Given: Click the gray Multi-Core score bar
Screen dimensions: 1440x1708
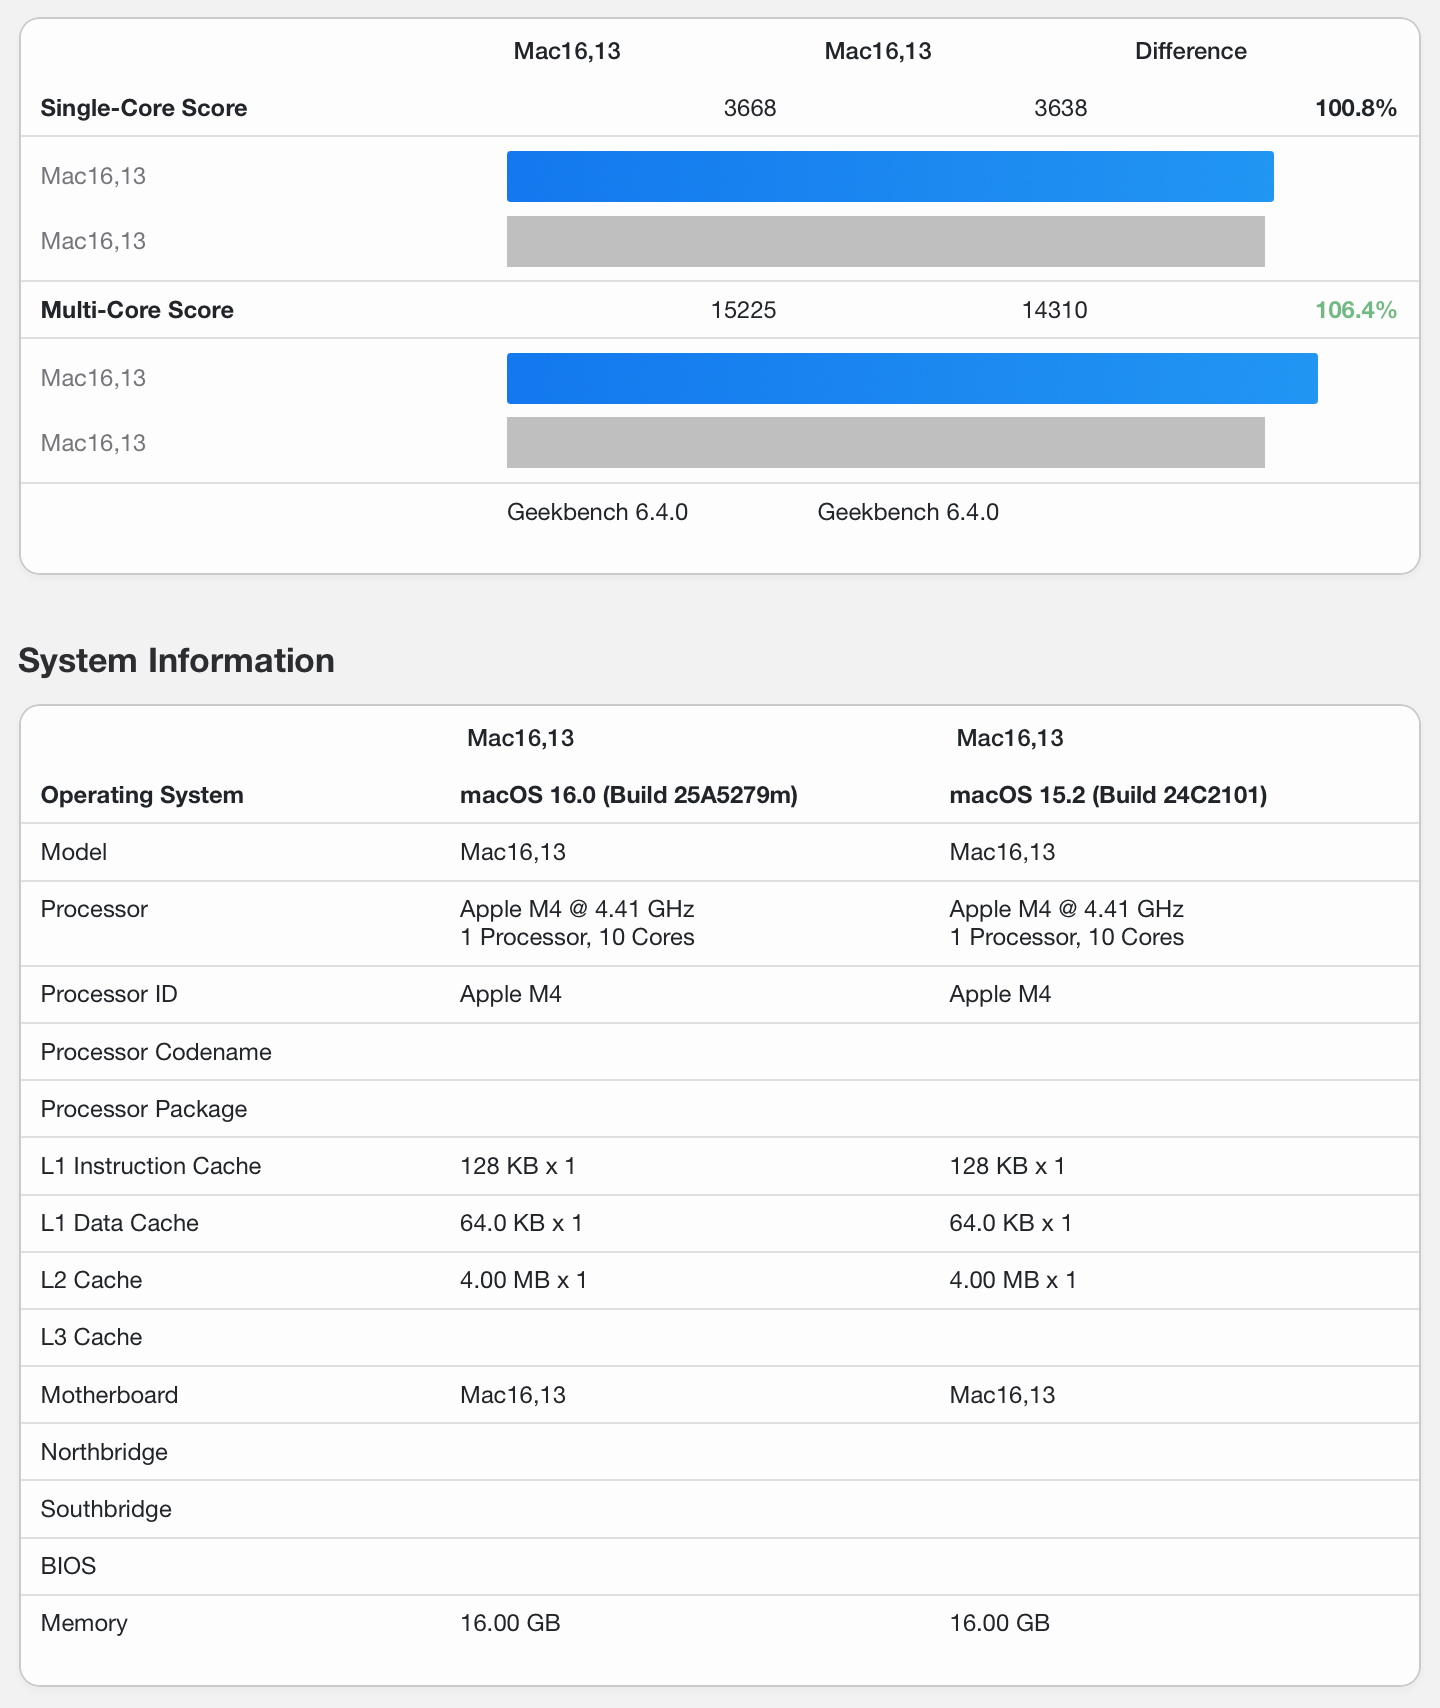Looking at the screenshot, I should tap(885, 443).
